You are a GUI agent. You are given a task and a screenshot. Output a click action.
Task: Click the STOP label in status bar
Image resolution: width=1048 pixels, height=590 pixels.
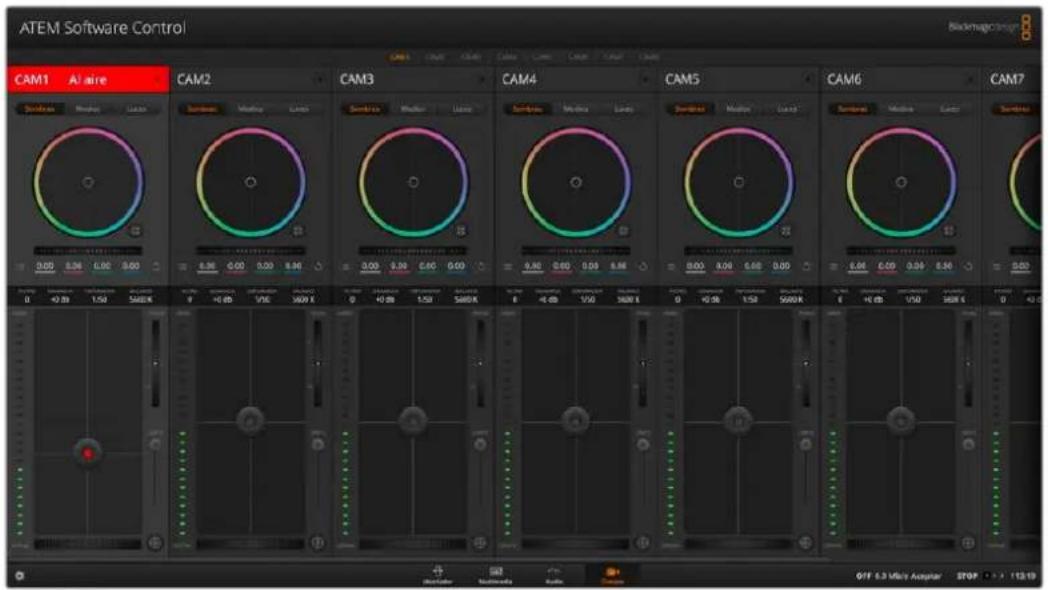click(966, 575)
